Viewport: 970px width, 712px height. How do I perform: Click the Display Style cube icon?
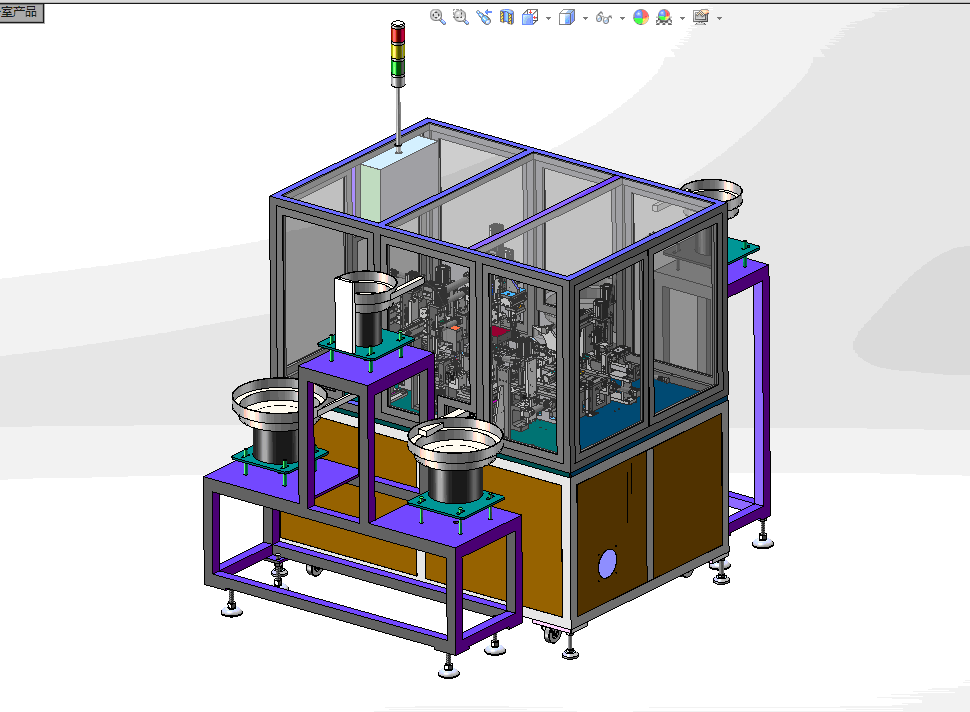[x=567, y=17]
